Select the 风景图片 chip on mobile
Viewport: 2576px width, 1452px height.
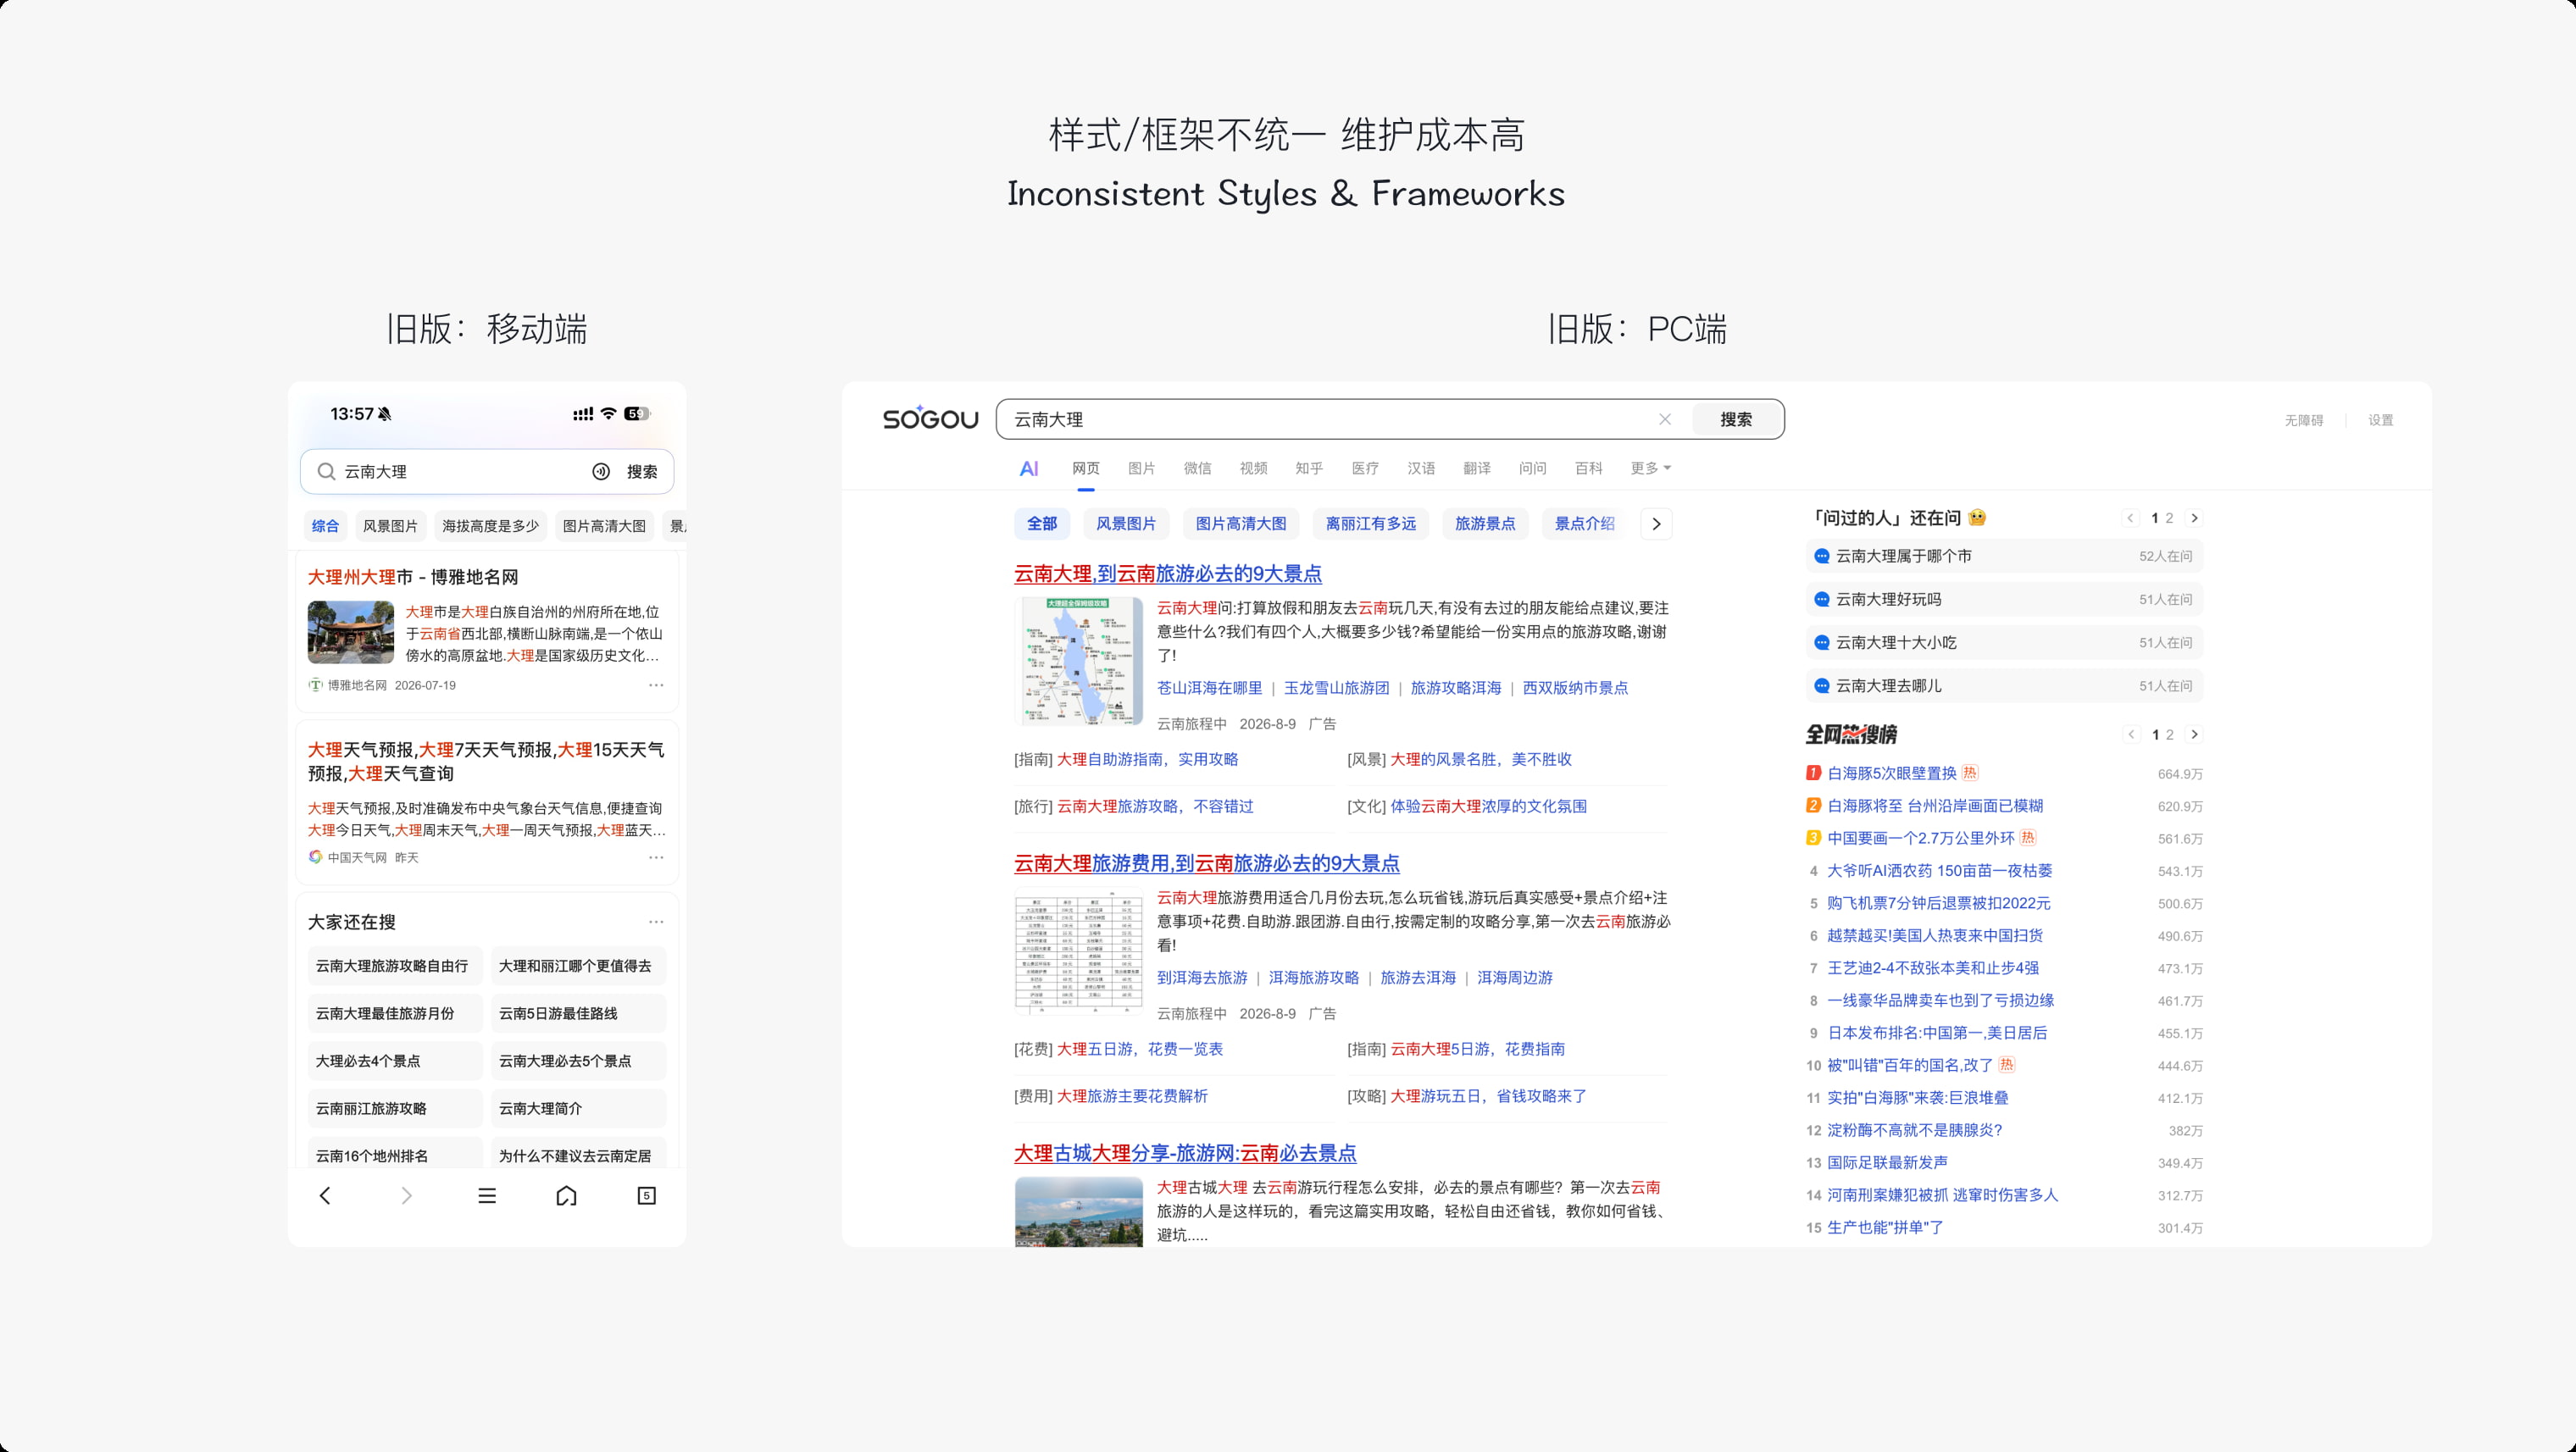[x=390, y=526]
